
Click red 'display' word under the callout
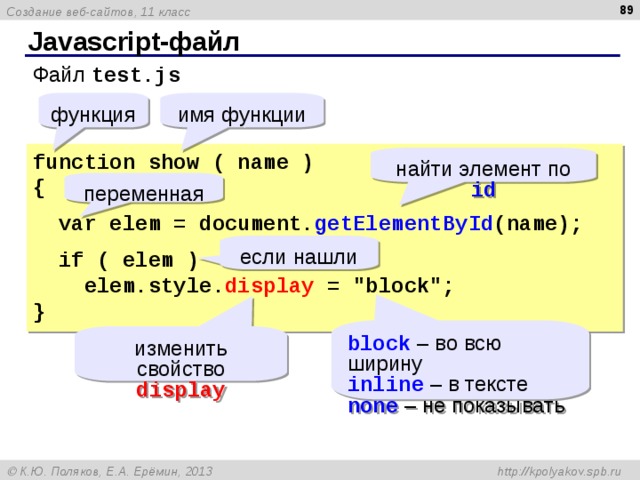[180, 391]
